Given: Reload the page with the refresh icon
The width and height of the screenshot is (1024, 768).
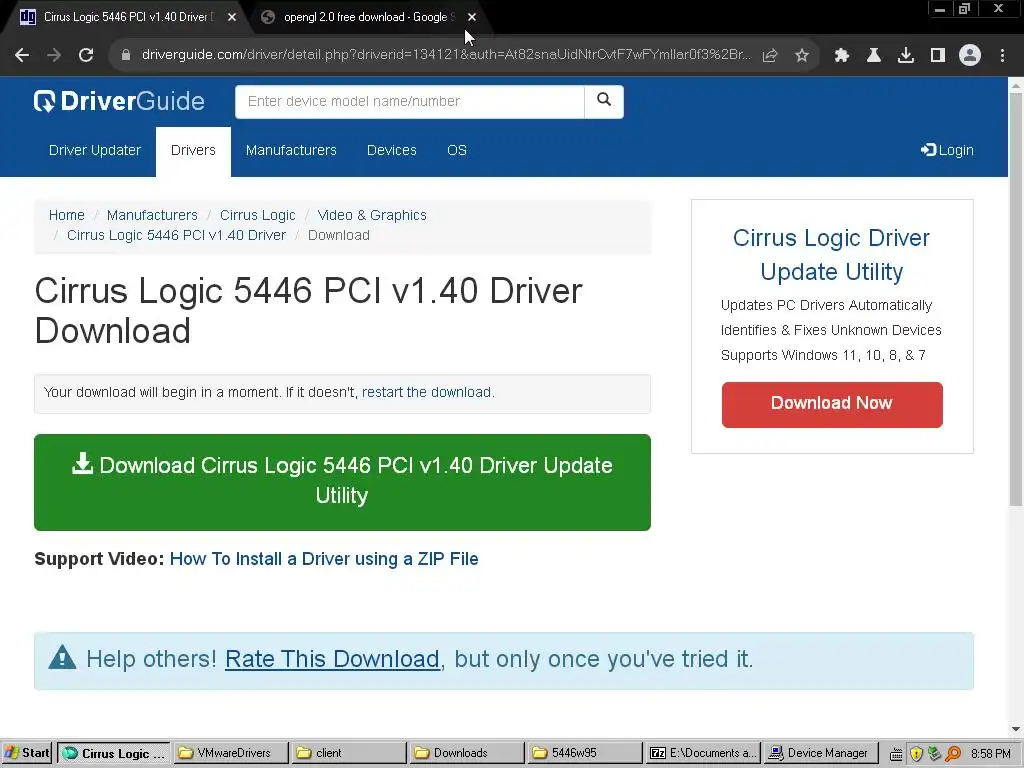Looking at the screenshot, I should pyautogui.click(x=86, y=56).
